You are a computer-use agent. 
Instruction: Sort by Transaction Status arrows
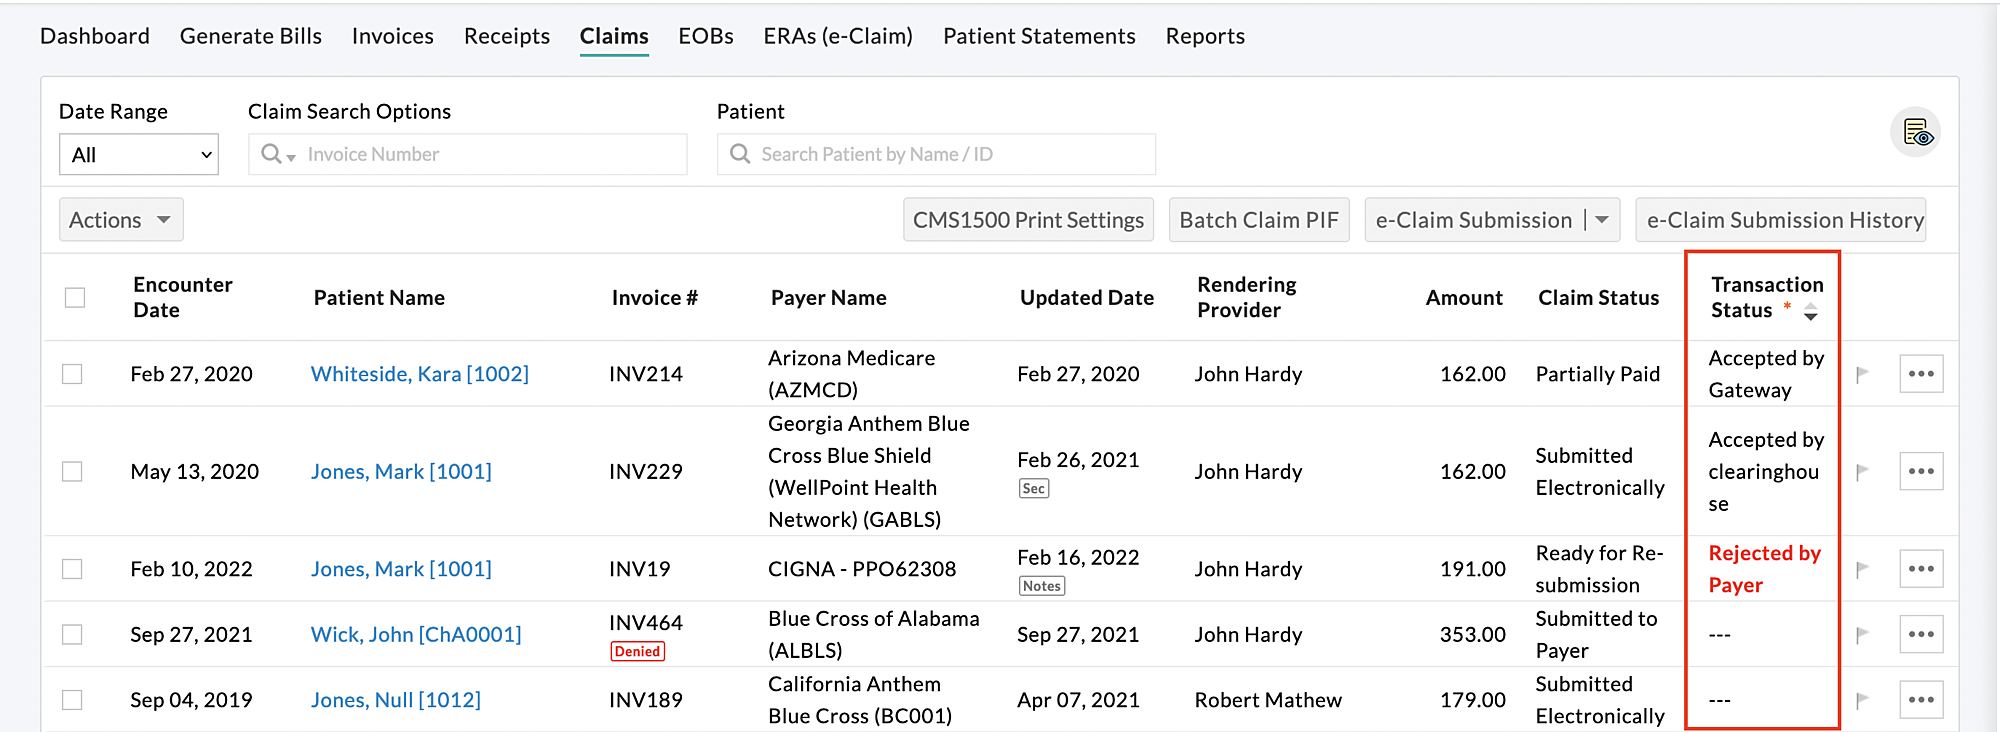click(1810, 313)
